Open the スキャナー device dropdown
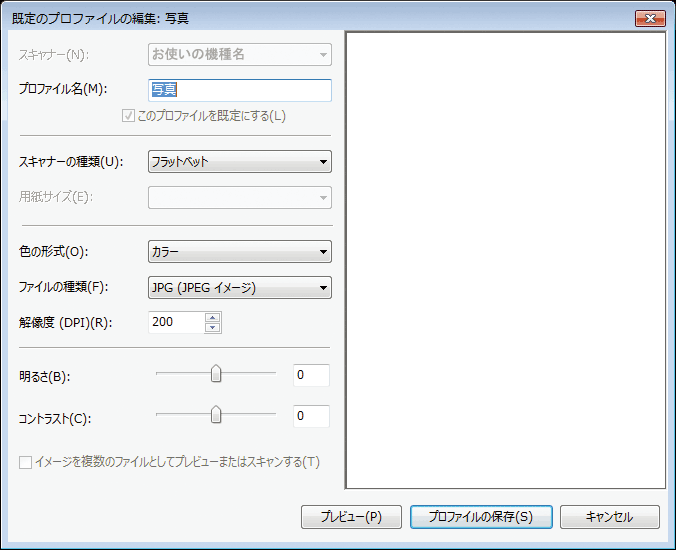 [239, 54]
